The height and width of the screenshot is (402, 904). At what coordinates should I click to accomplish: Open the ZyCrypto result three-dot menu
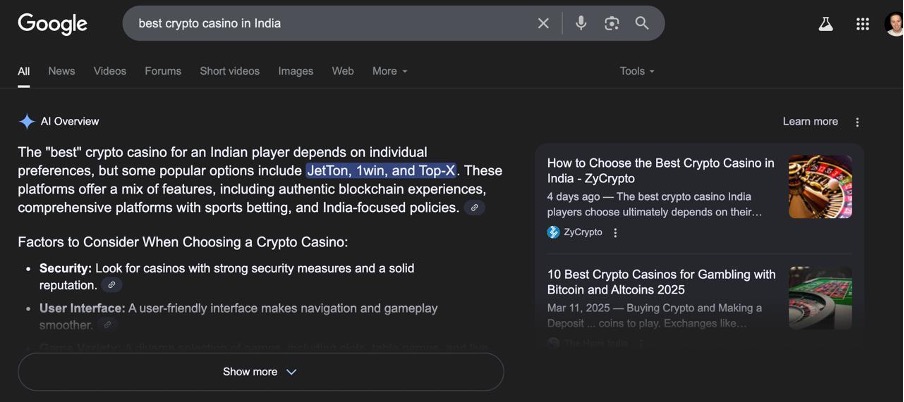(x=615, y=232)
